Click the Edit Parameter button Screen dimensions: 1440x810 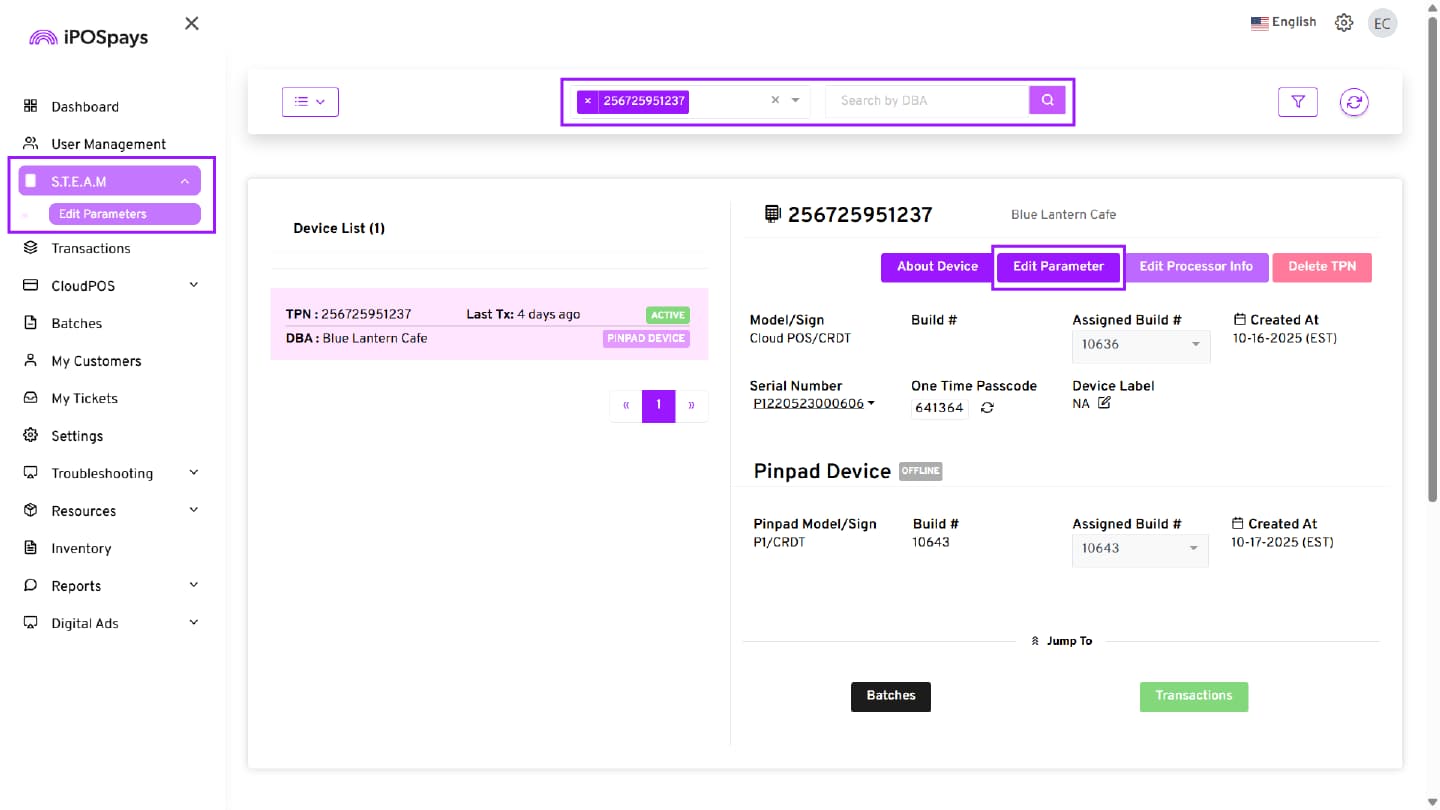pyautogui.click(x=1058, y=267)
